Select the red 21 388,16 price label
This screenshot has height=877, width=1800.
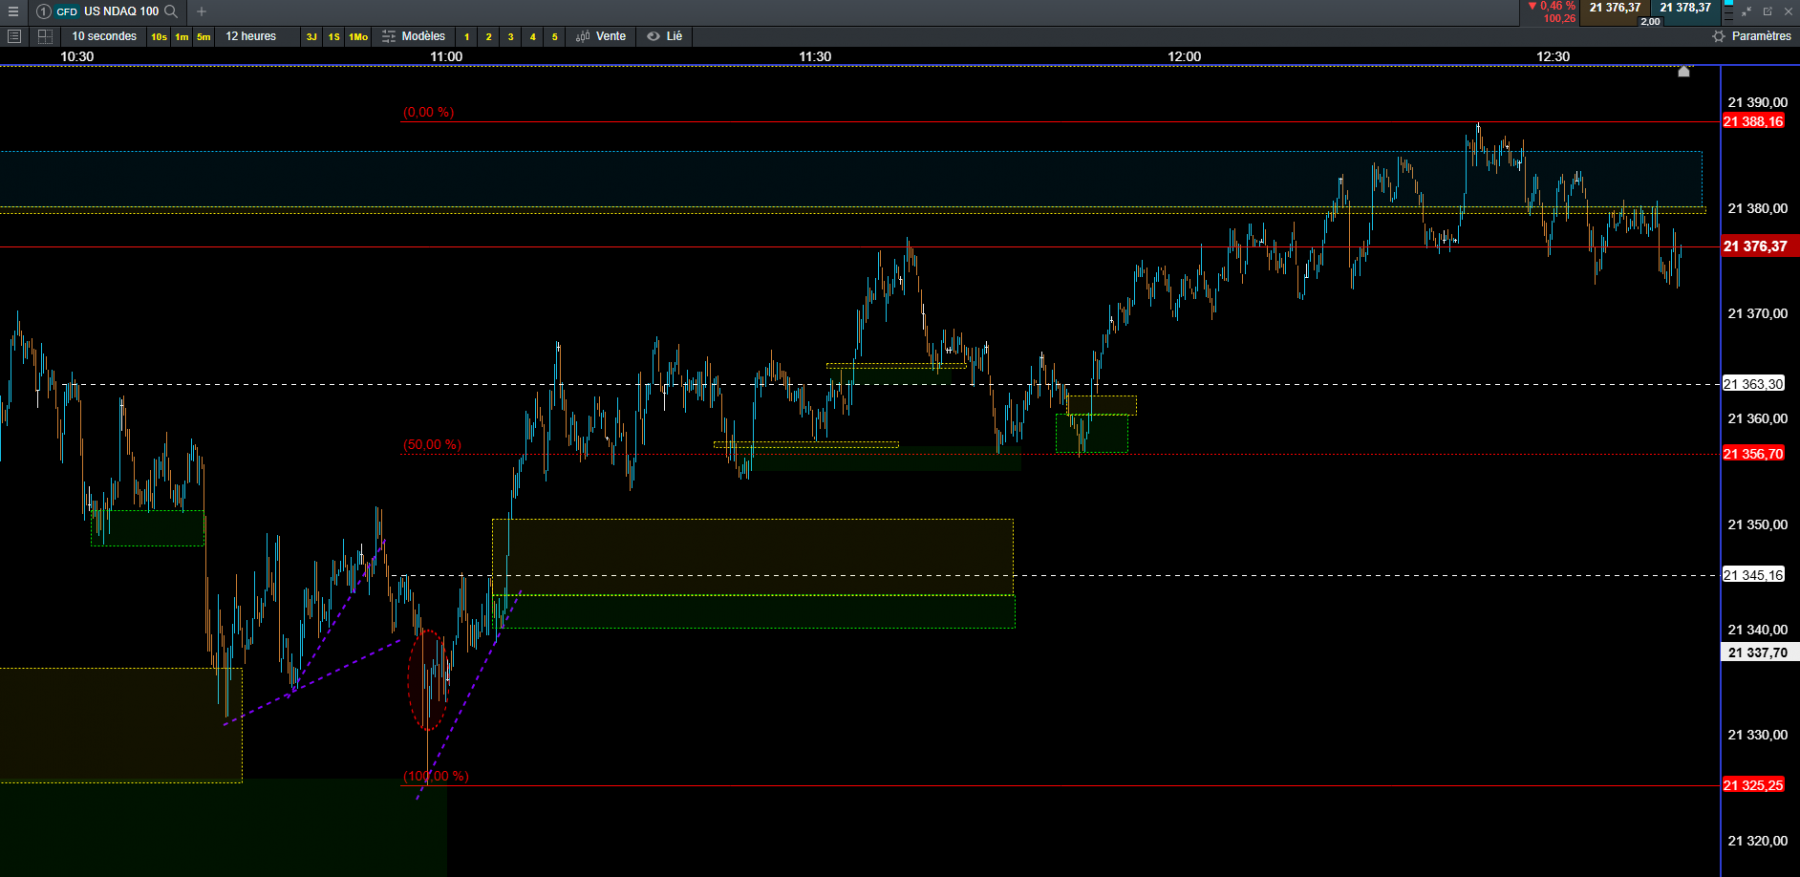pos(1754,122)
